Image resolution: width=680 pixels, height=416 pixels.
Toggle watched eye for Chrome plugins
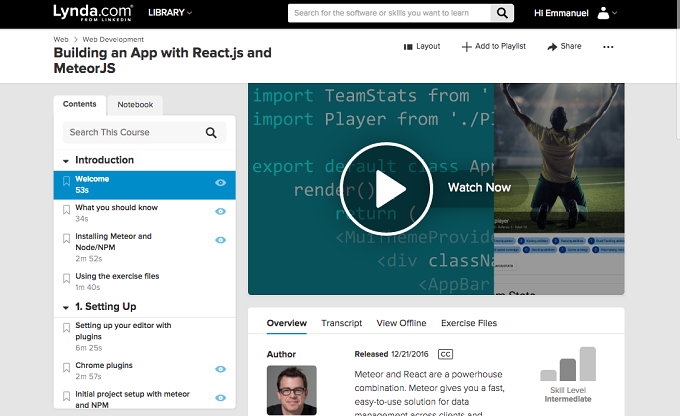pyautogui.click(x=221, y=369)
